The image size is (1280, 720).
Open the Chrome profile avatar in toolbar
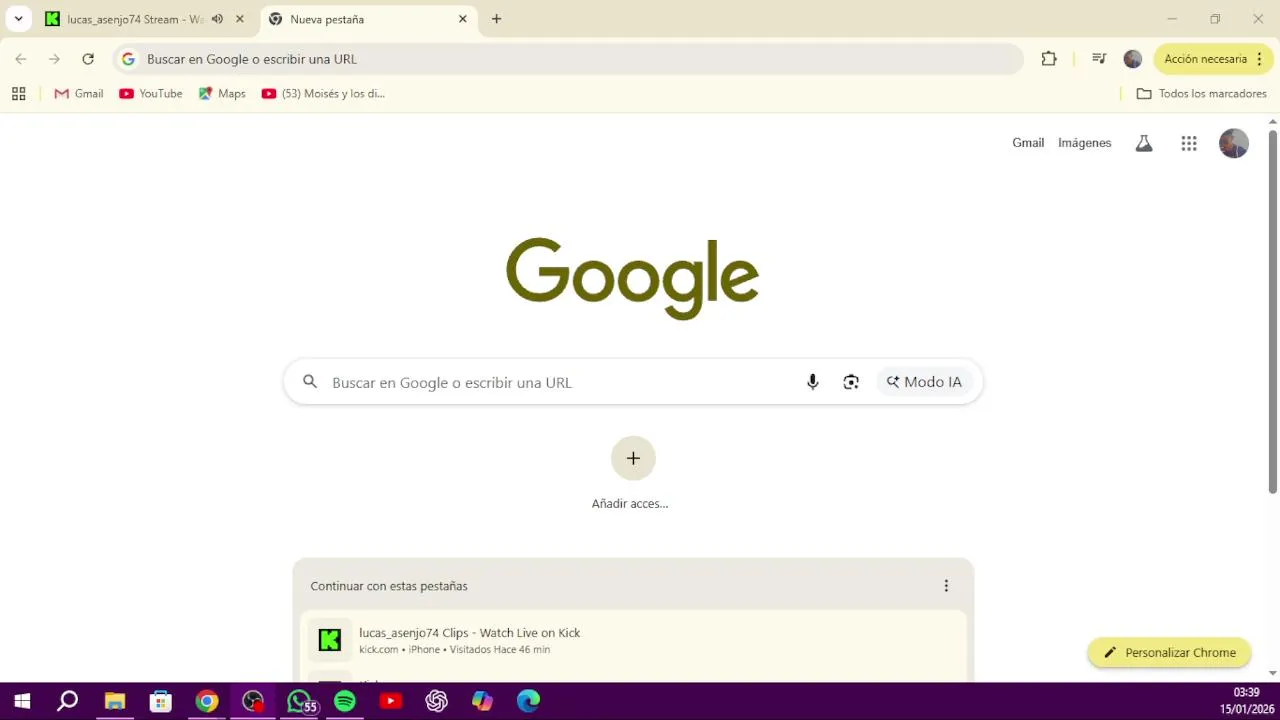click(1133, 59)
